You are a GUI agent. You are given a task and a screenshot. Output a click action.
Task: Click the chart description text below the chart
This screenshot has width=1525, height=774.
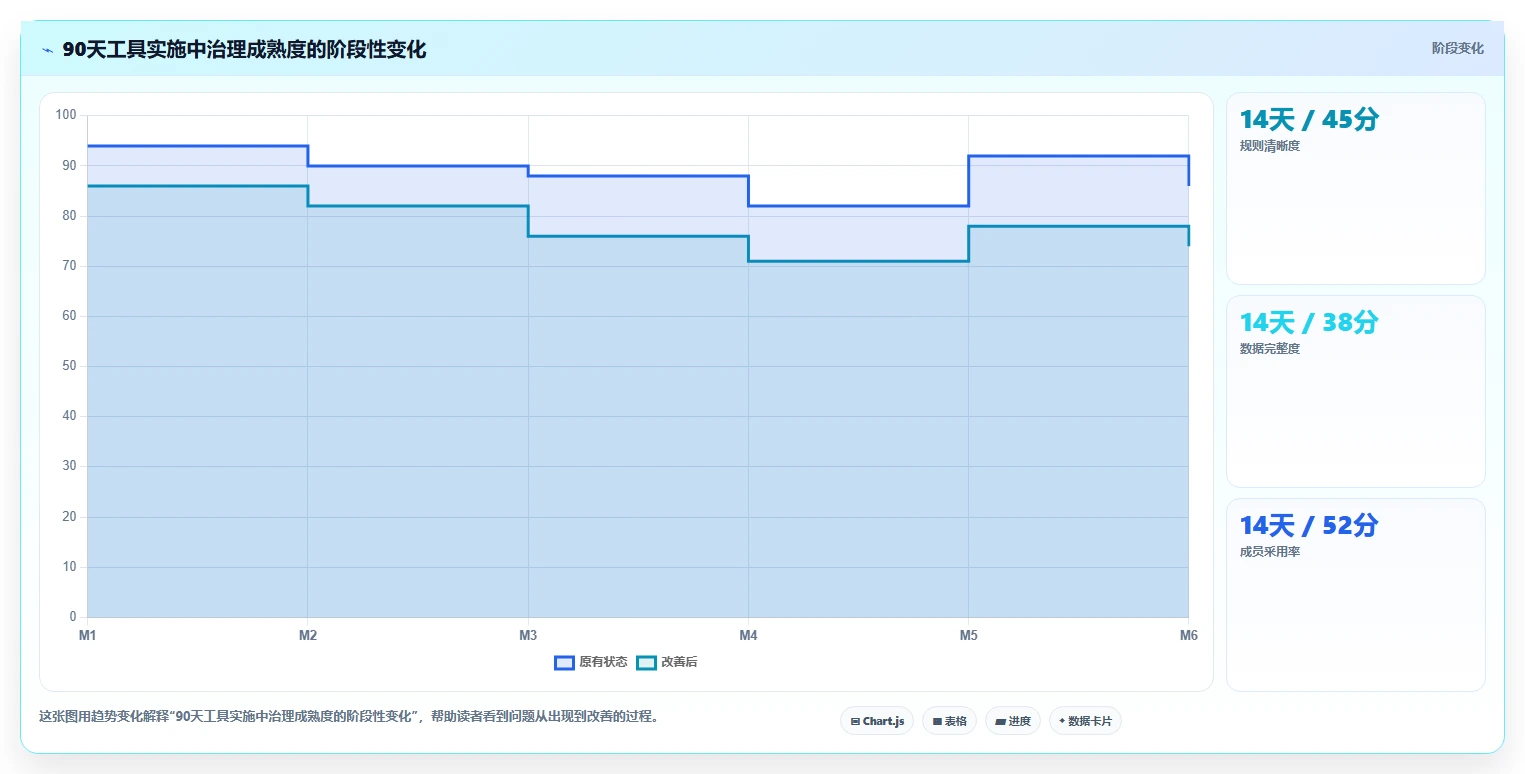349,716
